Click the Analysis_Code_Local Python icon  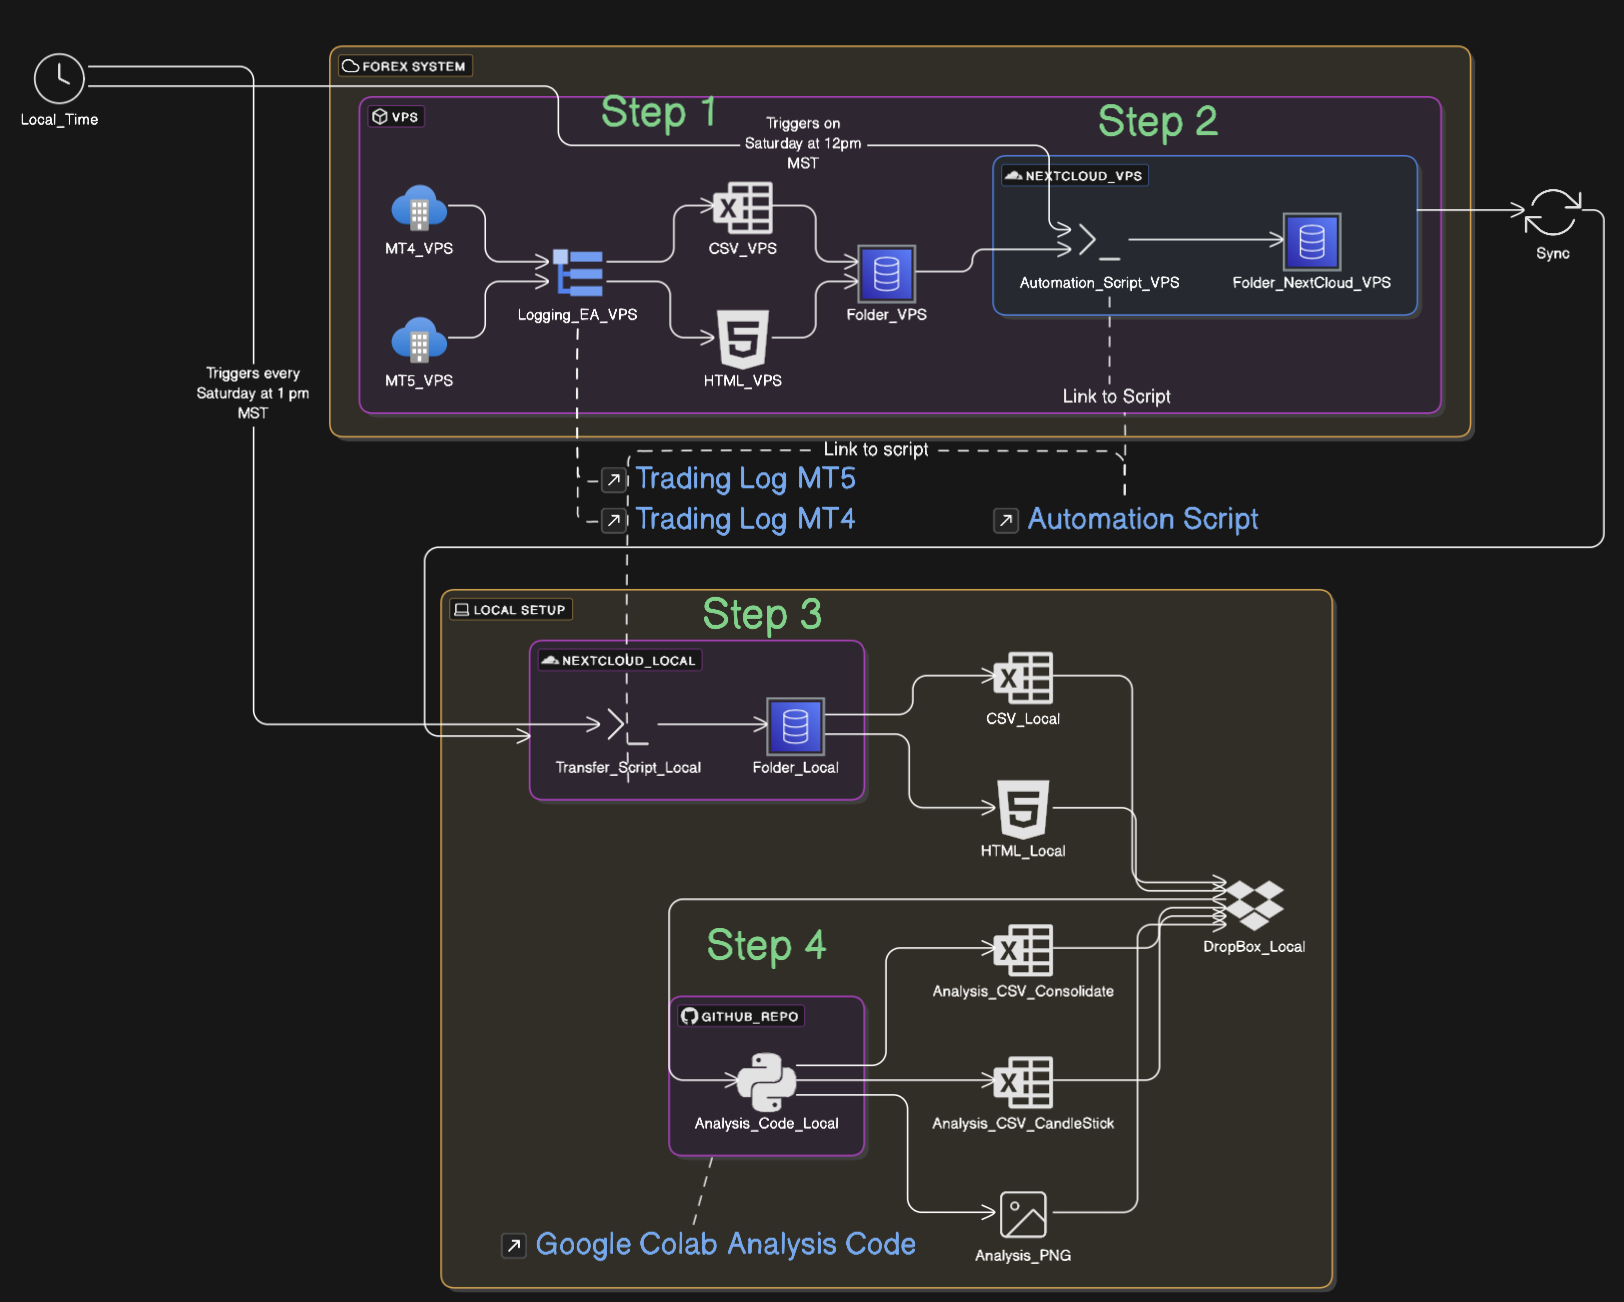pyautogui.click(x=767, y=1082)
